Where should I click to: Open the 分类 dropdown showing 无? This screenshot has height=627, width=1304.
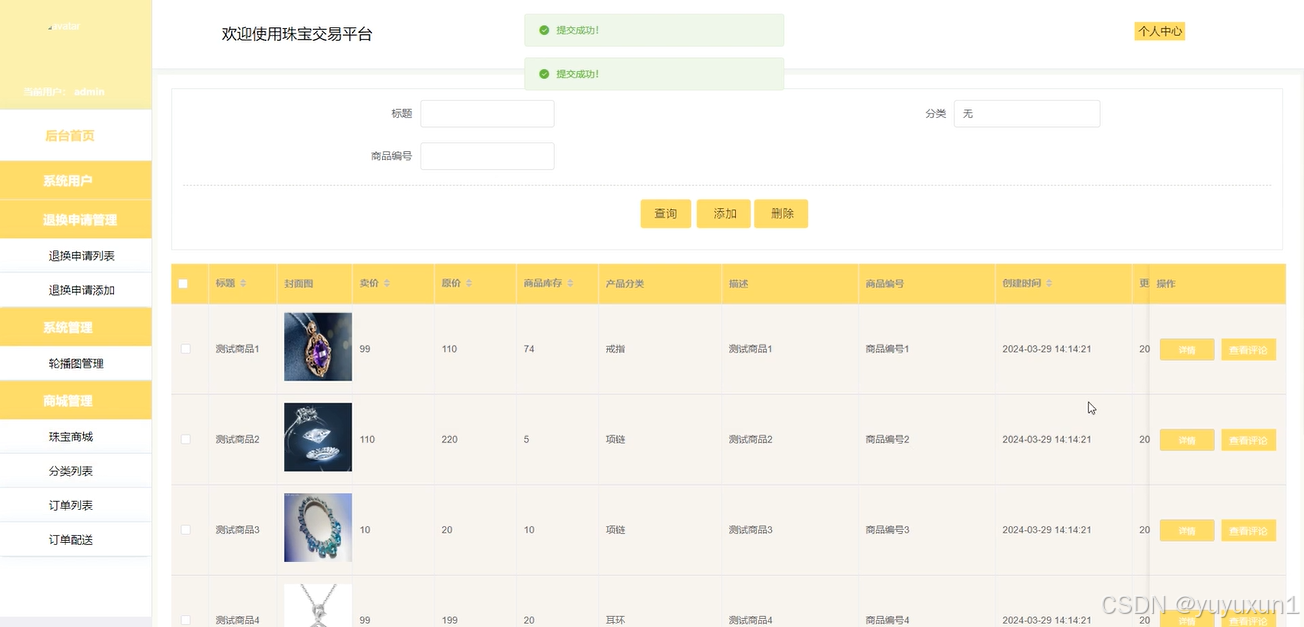point(1027,114)
